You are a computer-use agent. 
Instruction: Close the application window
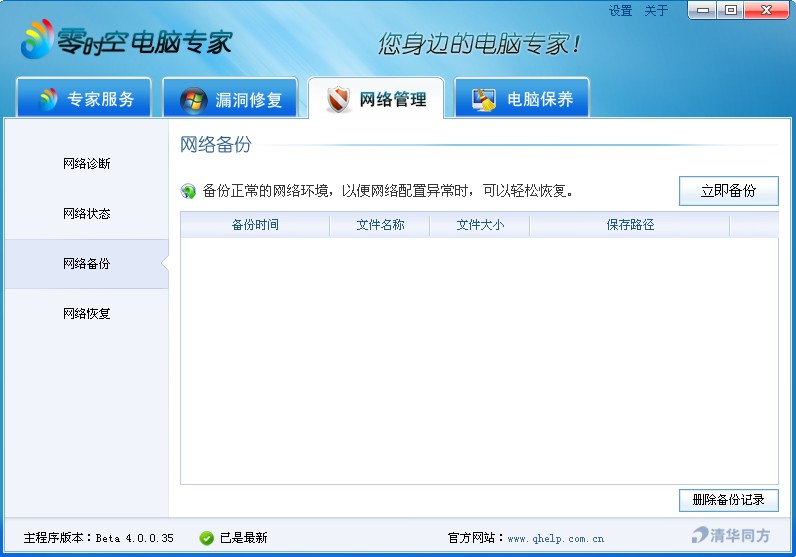767,10
